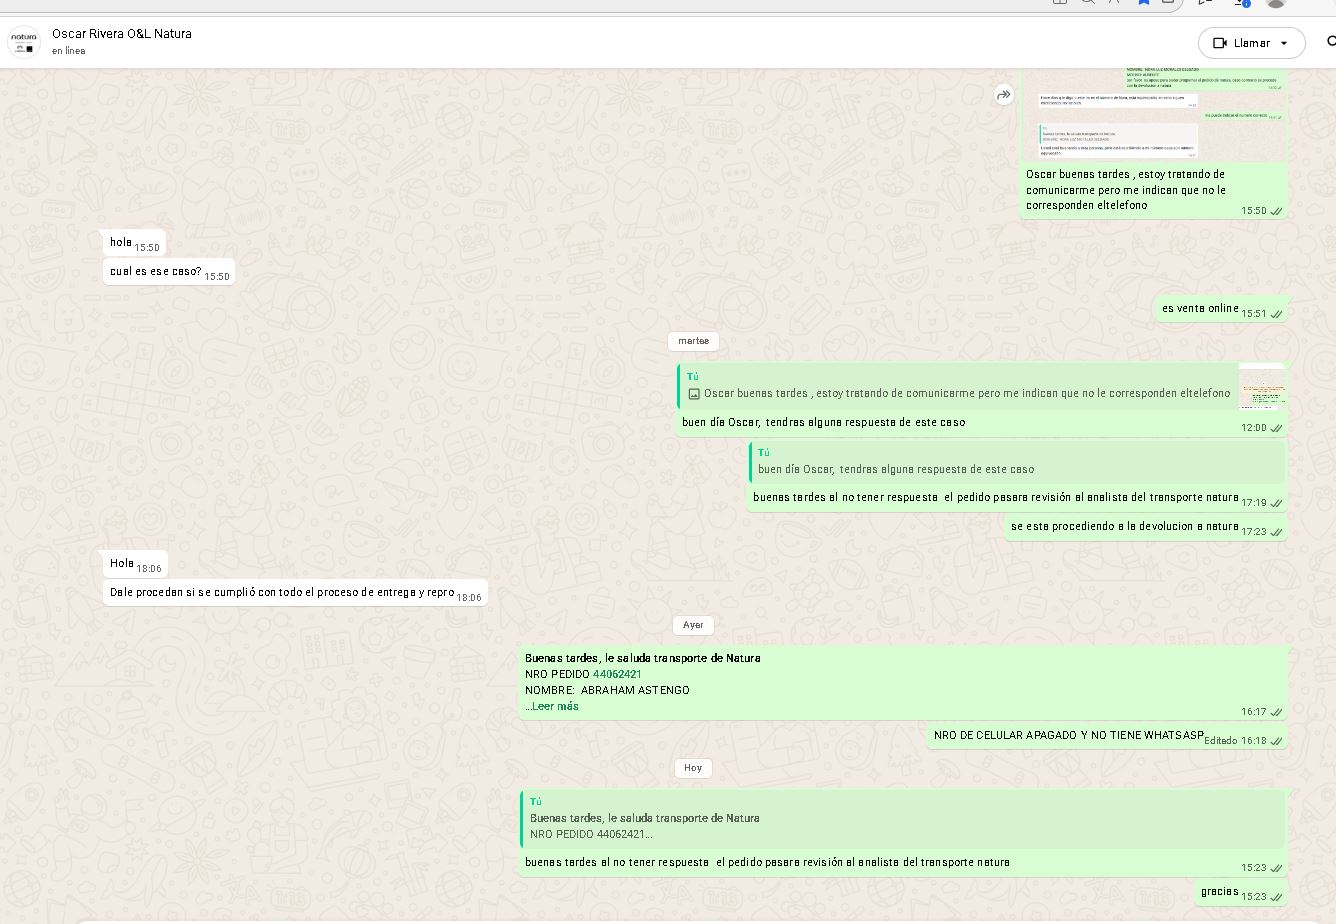The width and height of the screenshot is (1336, 924).
Task: Click read checkmarks on 'es venta online' message
Action: pos(1276,314)
